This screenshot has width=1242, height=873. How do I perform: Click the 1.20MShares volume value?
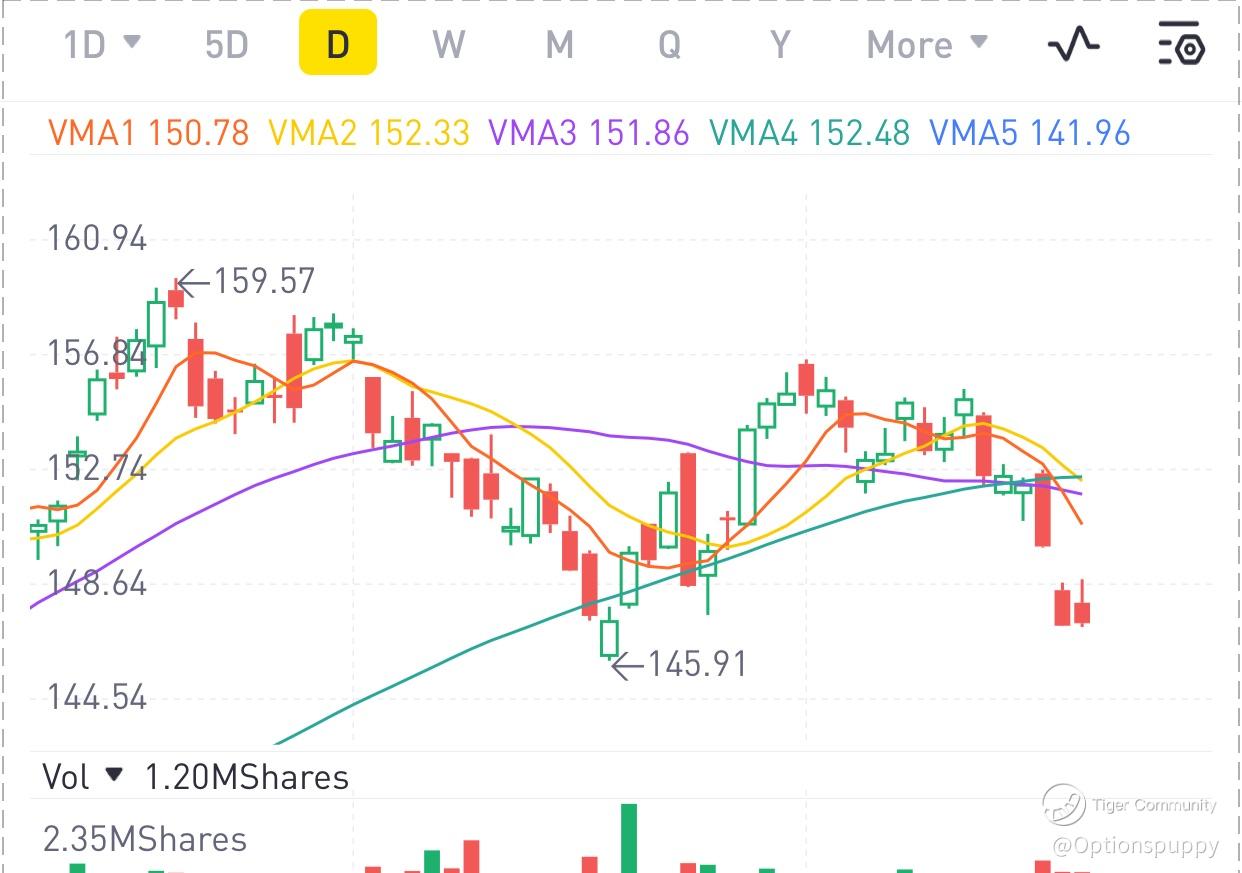click(x=247, y=777)
